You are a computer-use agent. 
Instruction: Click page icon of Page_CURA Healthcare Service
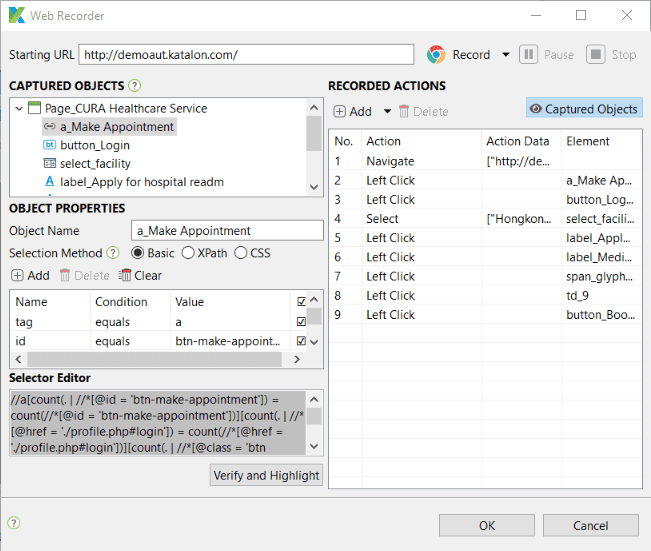34,108
